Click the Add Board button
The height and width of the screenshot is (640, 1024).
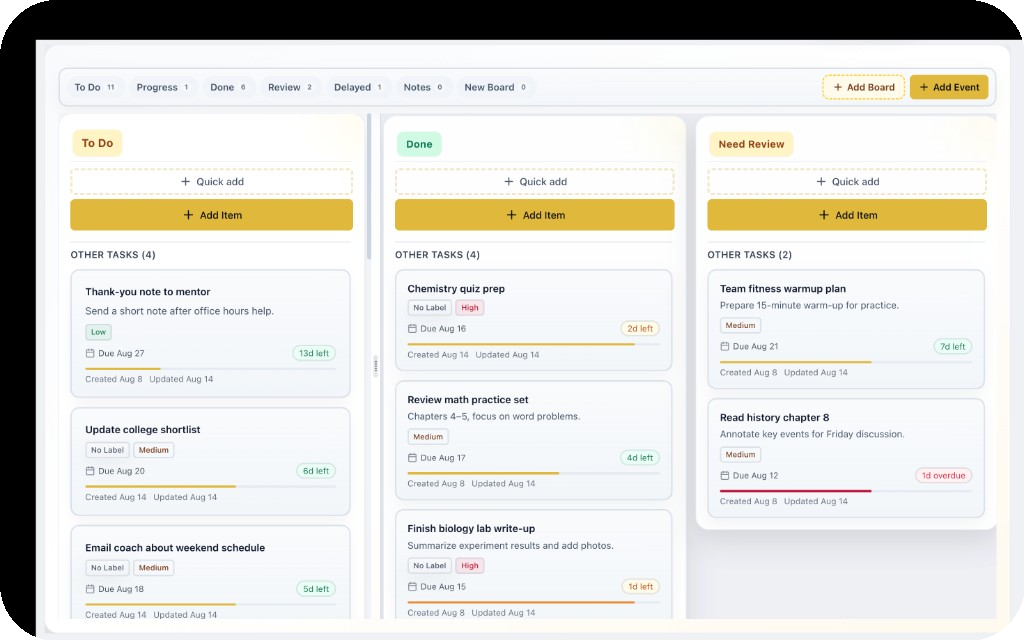pos(863,87)
